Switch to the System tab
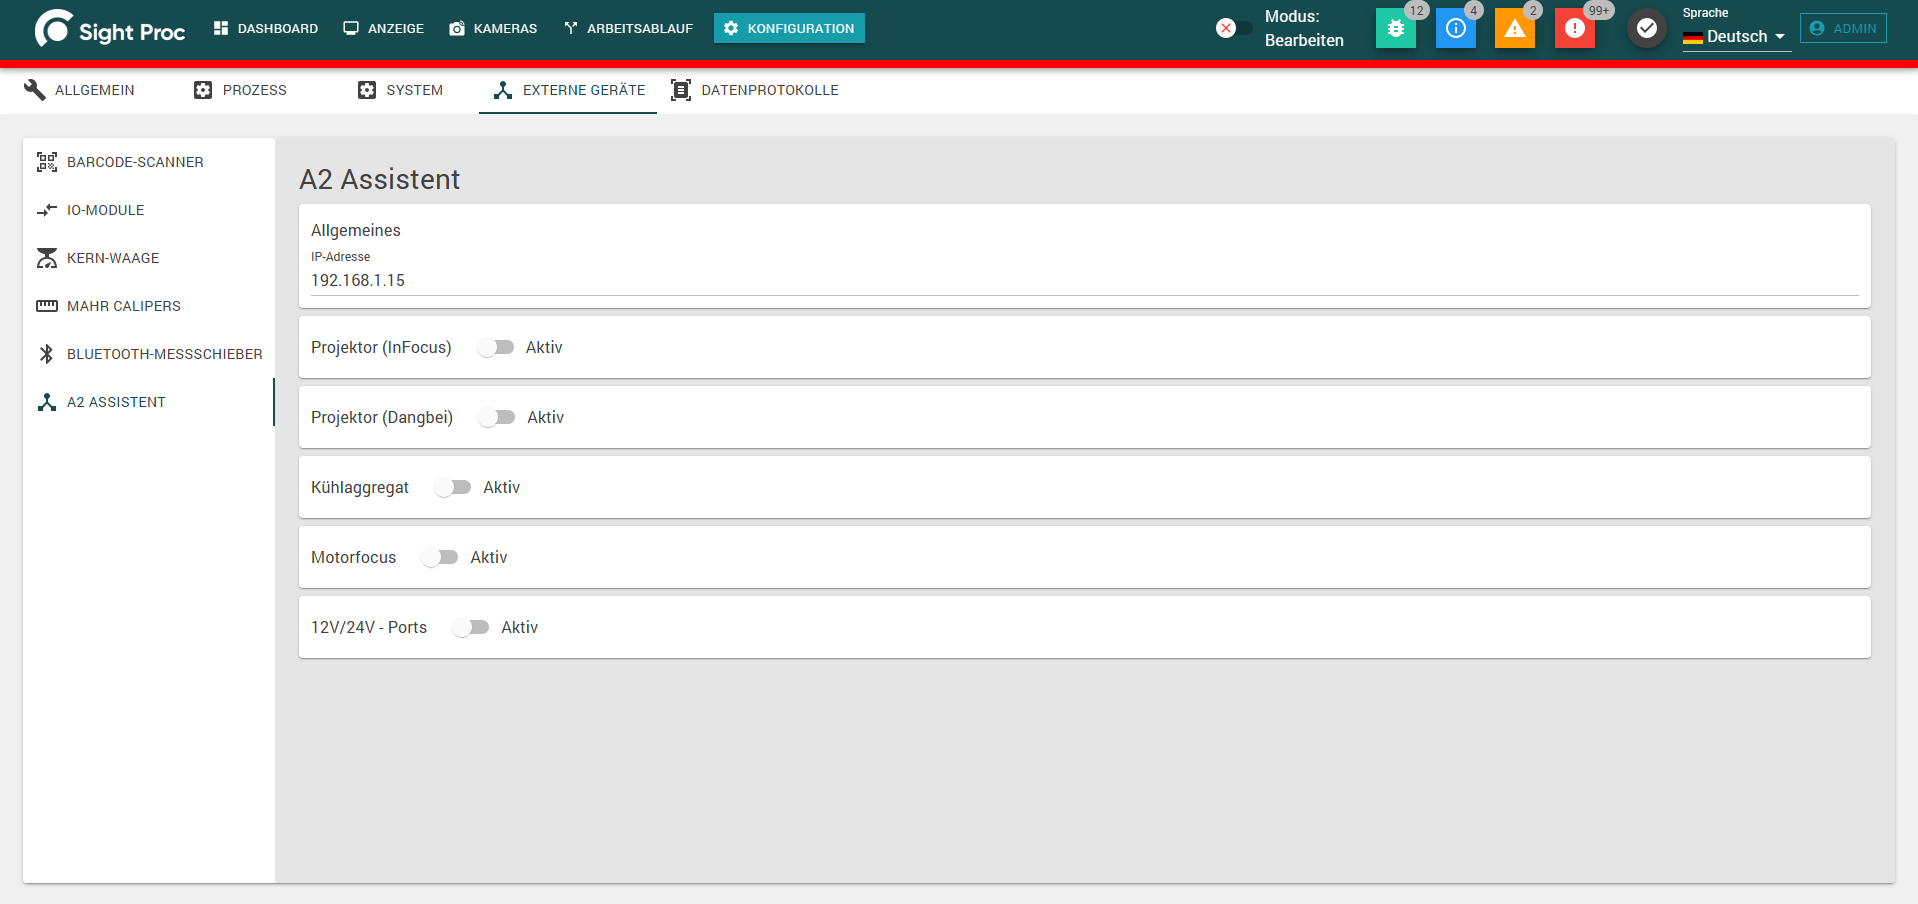Viewport: 1918px width, 904px height. 400,90
